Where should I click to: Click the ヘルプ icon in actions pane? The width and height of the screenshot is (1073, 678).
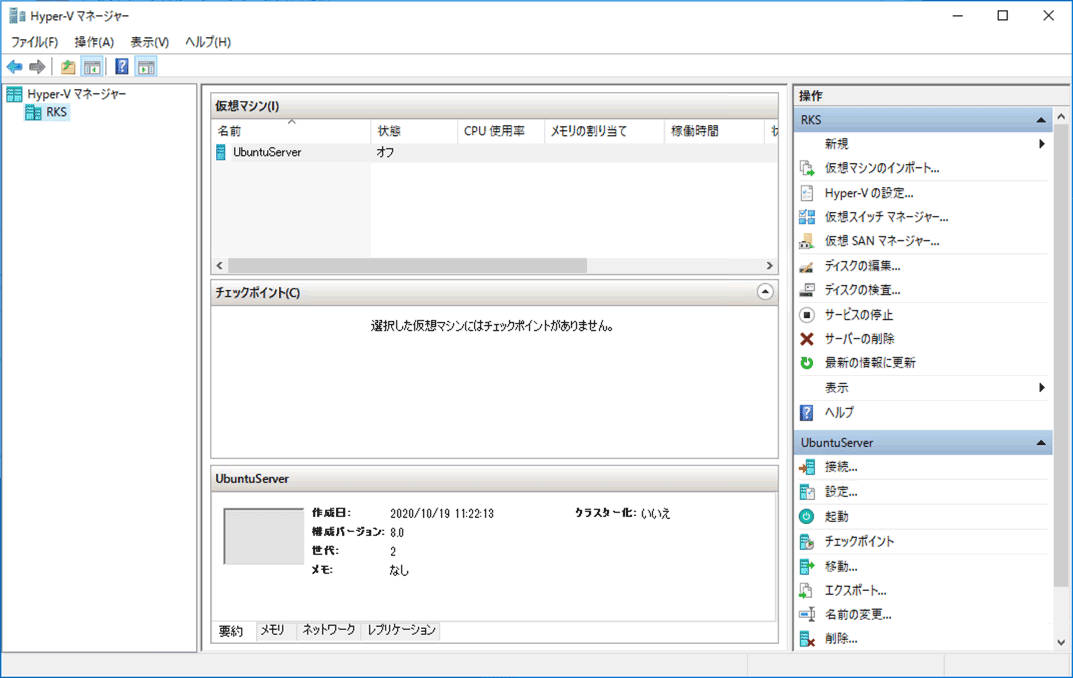click(807, 413)
